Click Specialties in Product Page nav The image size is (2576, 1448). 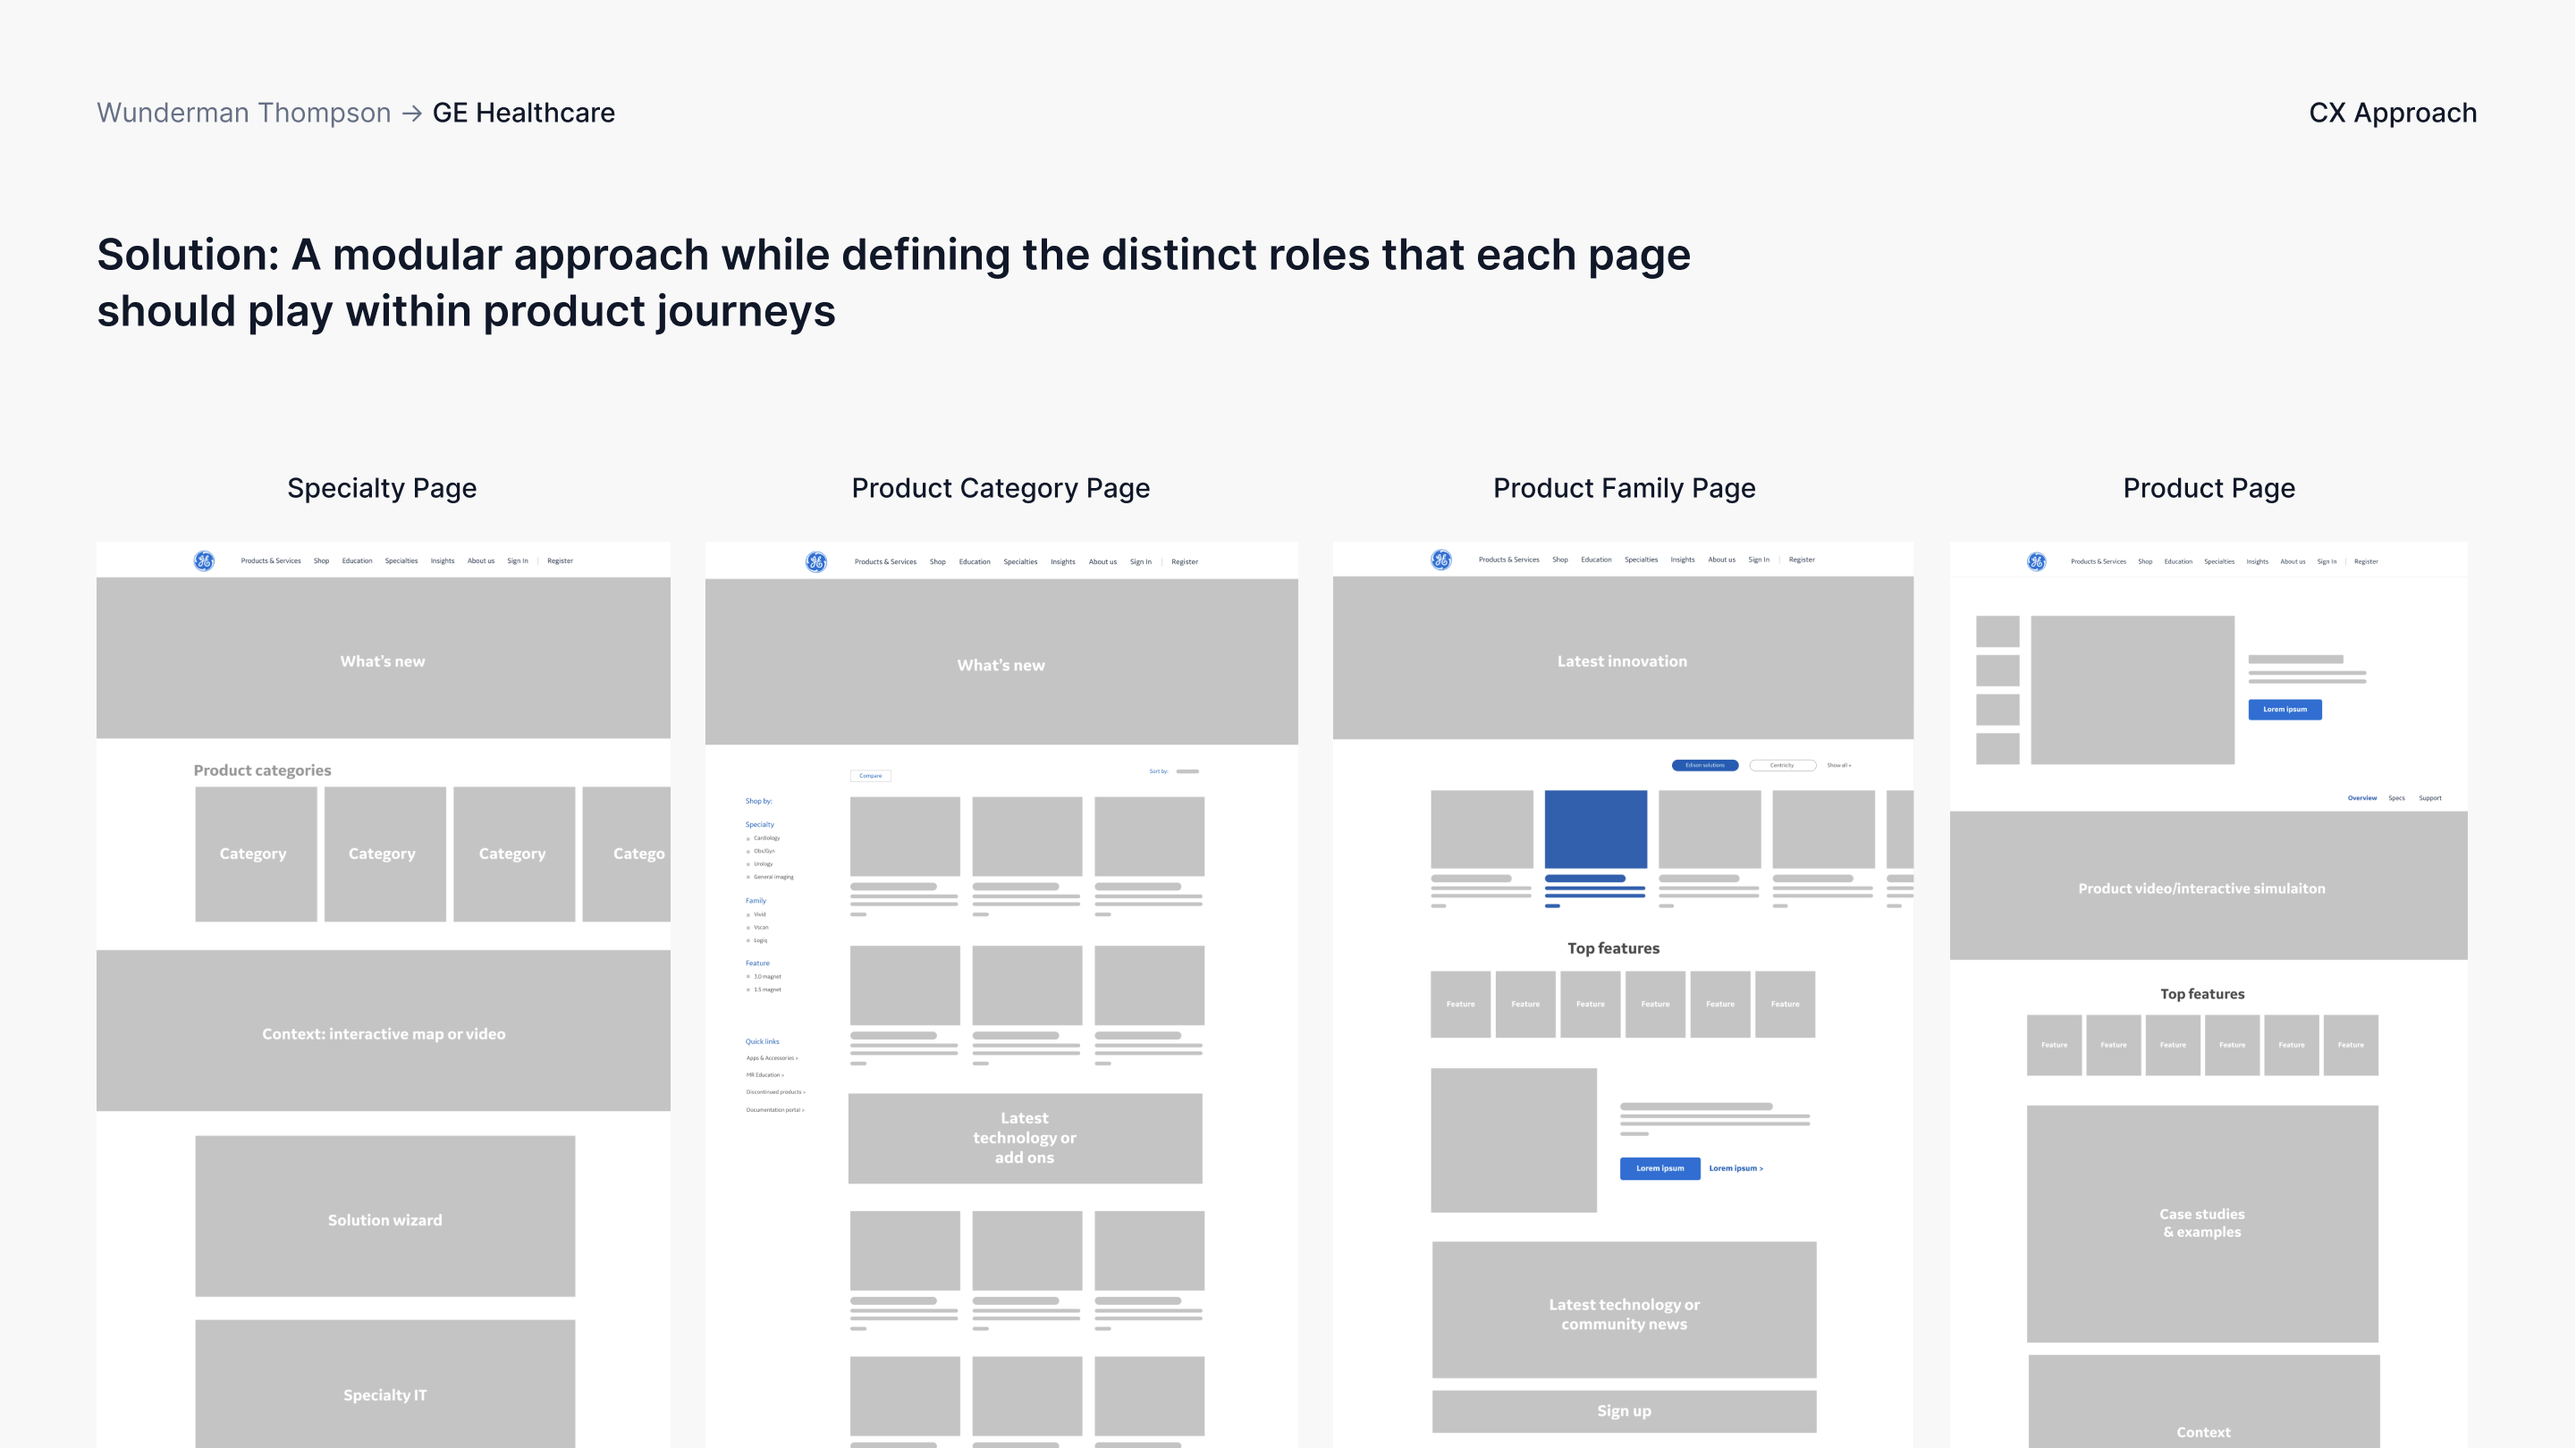pos(2219,562)
